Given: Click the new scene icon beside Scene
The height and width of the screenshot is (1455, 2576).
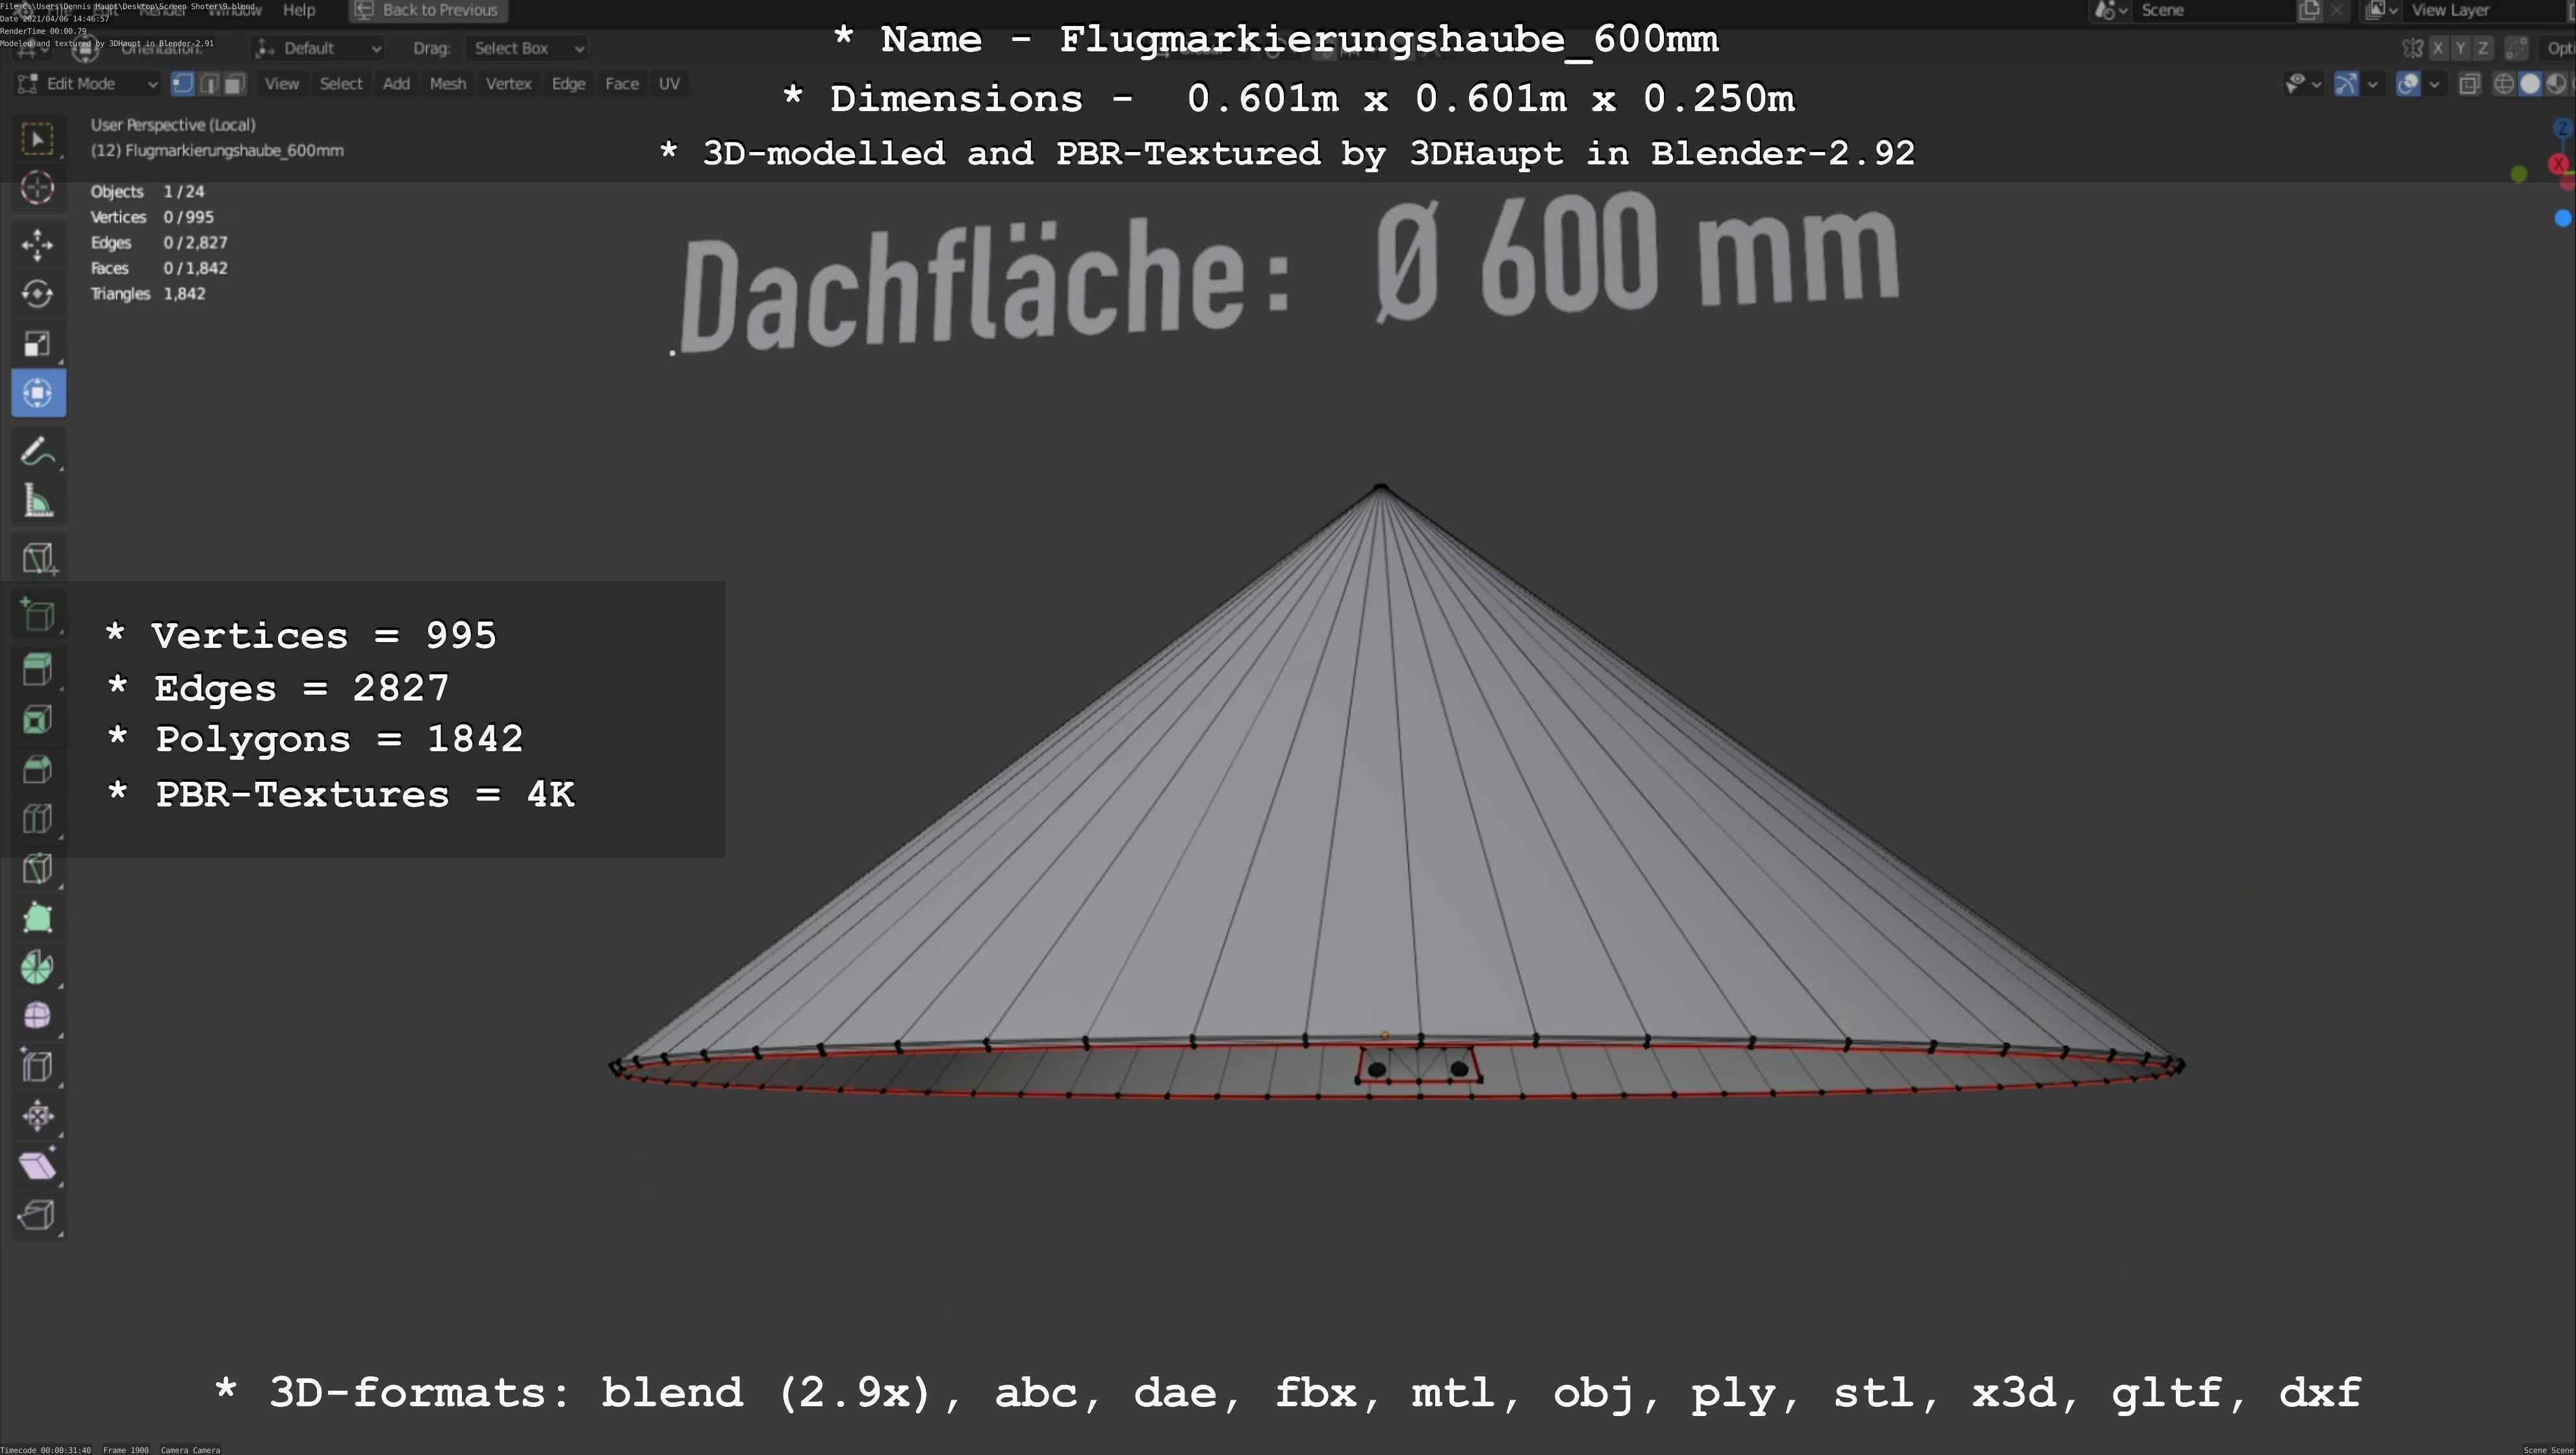Looking at the screenshot, I should tap(2309, 10).
